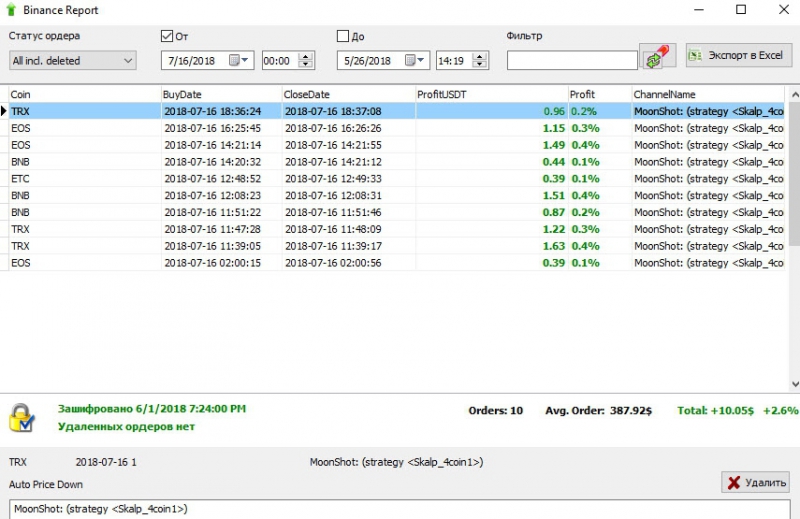Sort by BuyDate column header

pos(221,94)
